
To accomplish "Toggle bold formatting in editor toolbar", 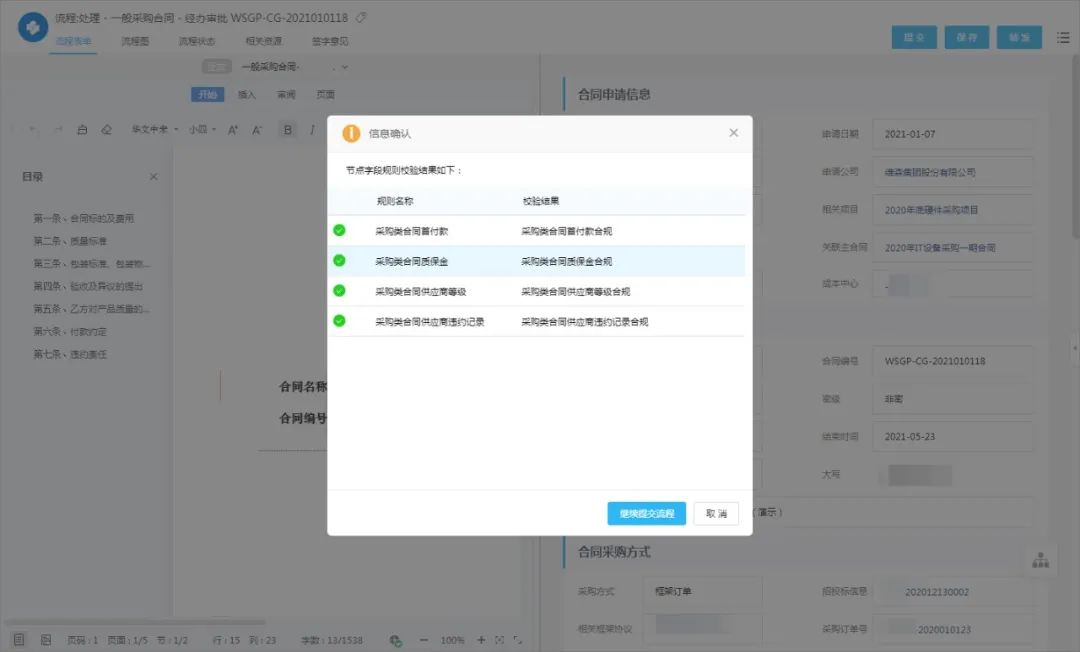I will coord(287,129).
